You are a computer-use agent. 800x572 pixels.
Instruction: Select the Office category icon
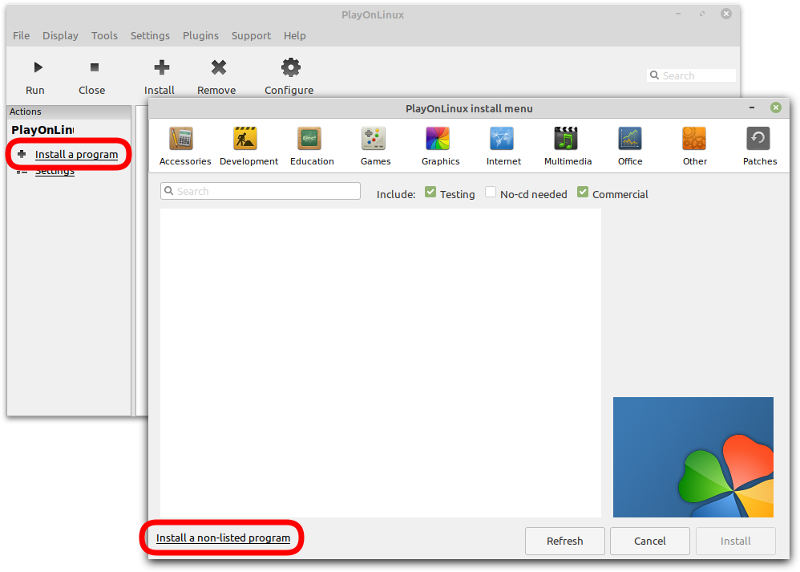coord(630,138)
